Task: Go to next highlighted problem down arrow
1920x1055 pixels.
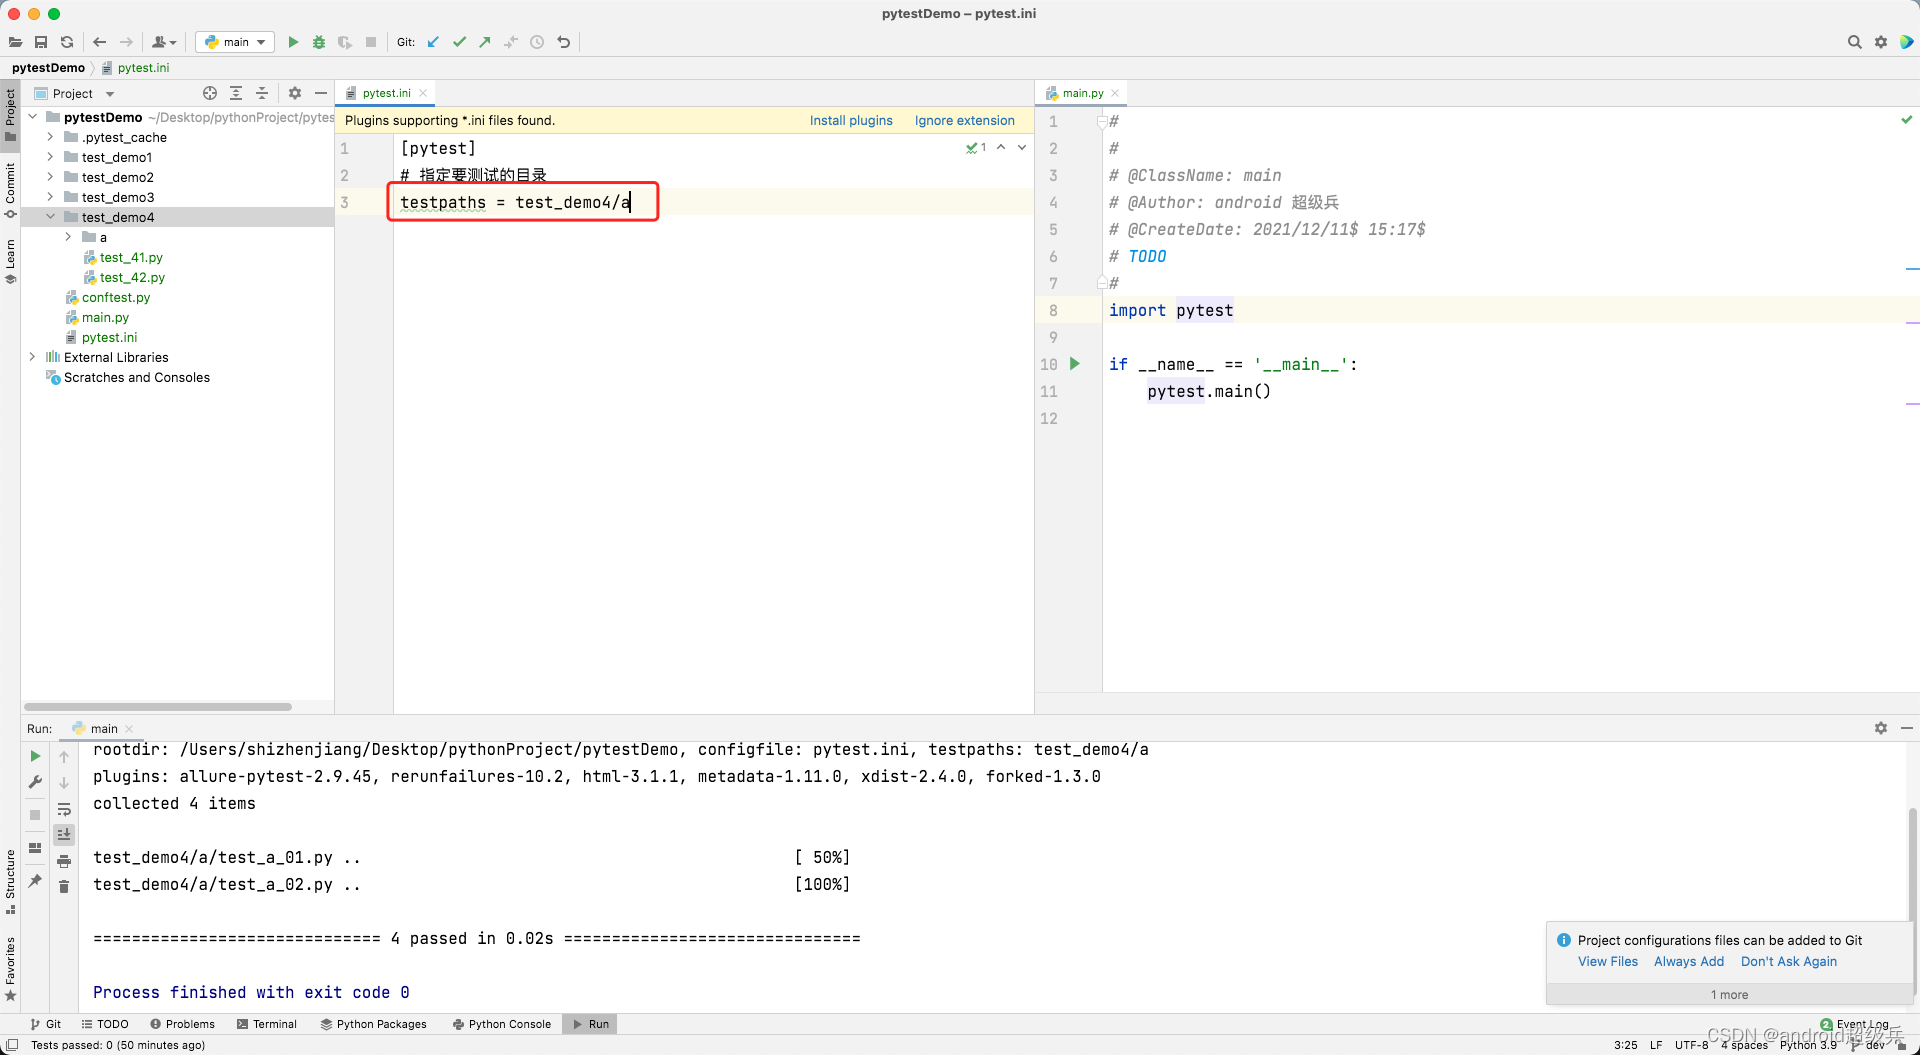Action: (x=1022, y=148)
